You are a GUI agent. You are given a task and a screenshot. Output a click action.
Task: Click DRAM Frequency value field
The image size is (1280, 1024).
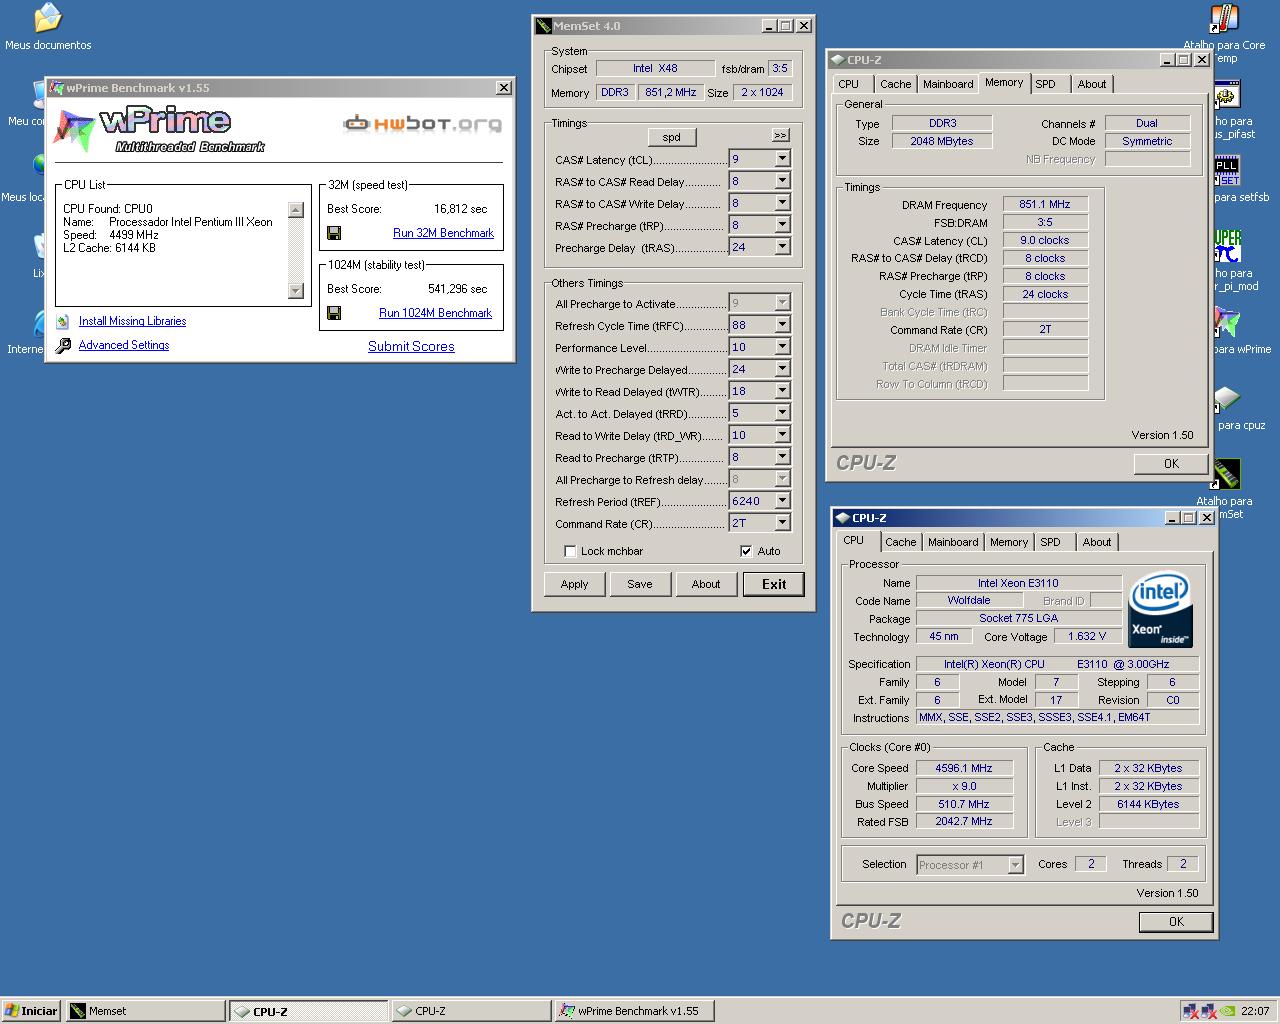1045,204
